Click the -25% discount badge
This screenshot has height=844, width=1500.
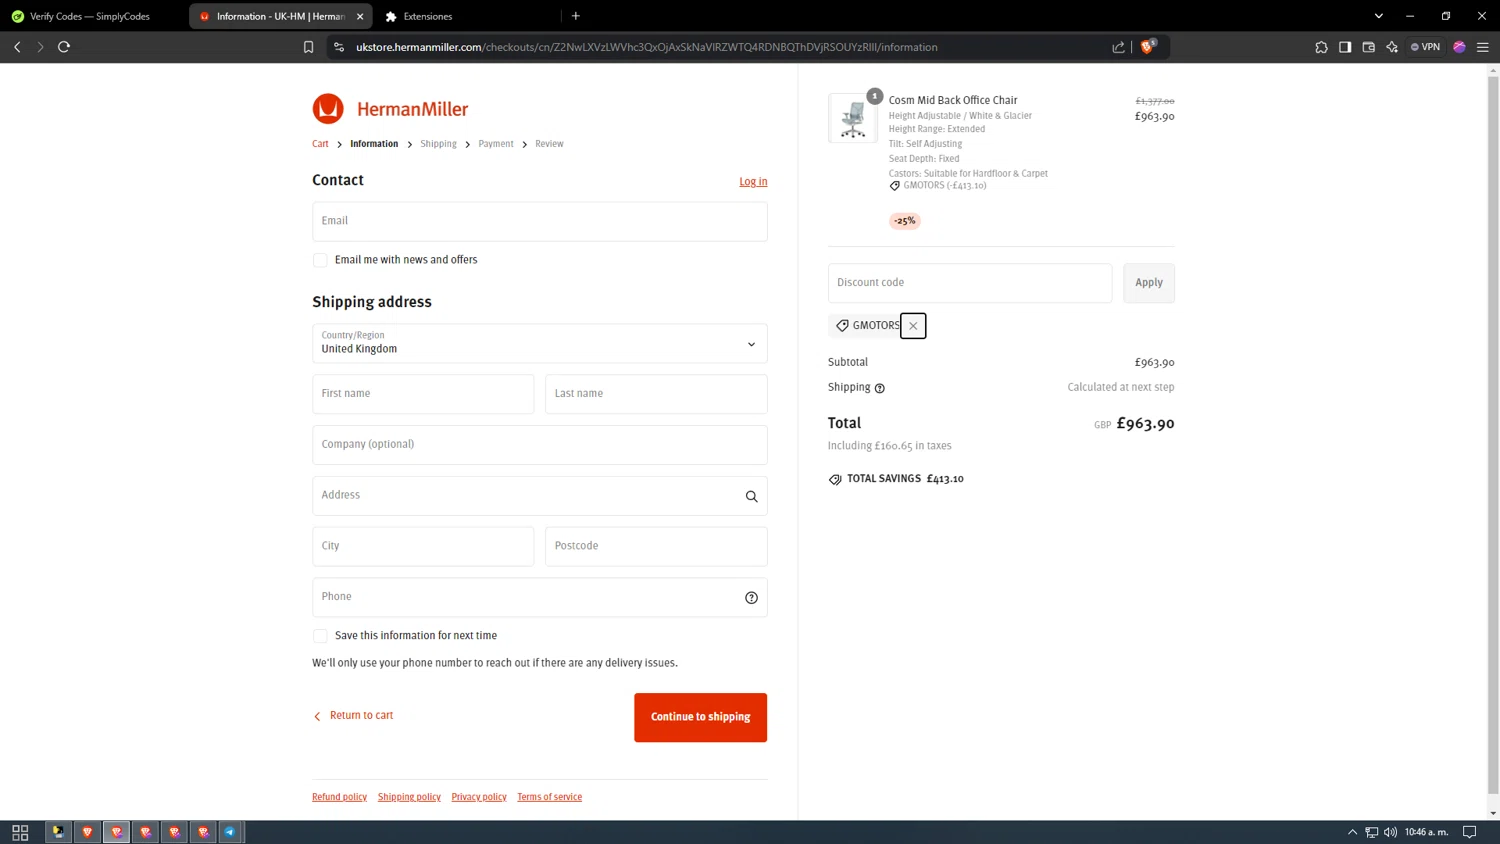tap(905, 221)
